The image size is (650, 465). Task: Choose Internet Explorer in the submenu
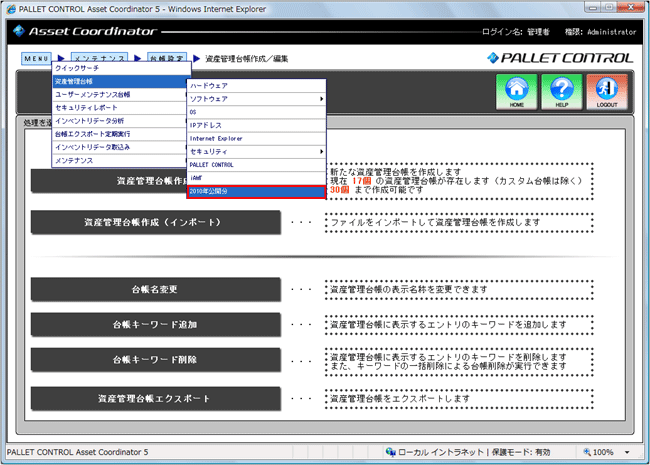pyautogui.click(x=256, y=138)
